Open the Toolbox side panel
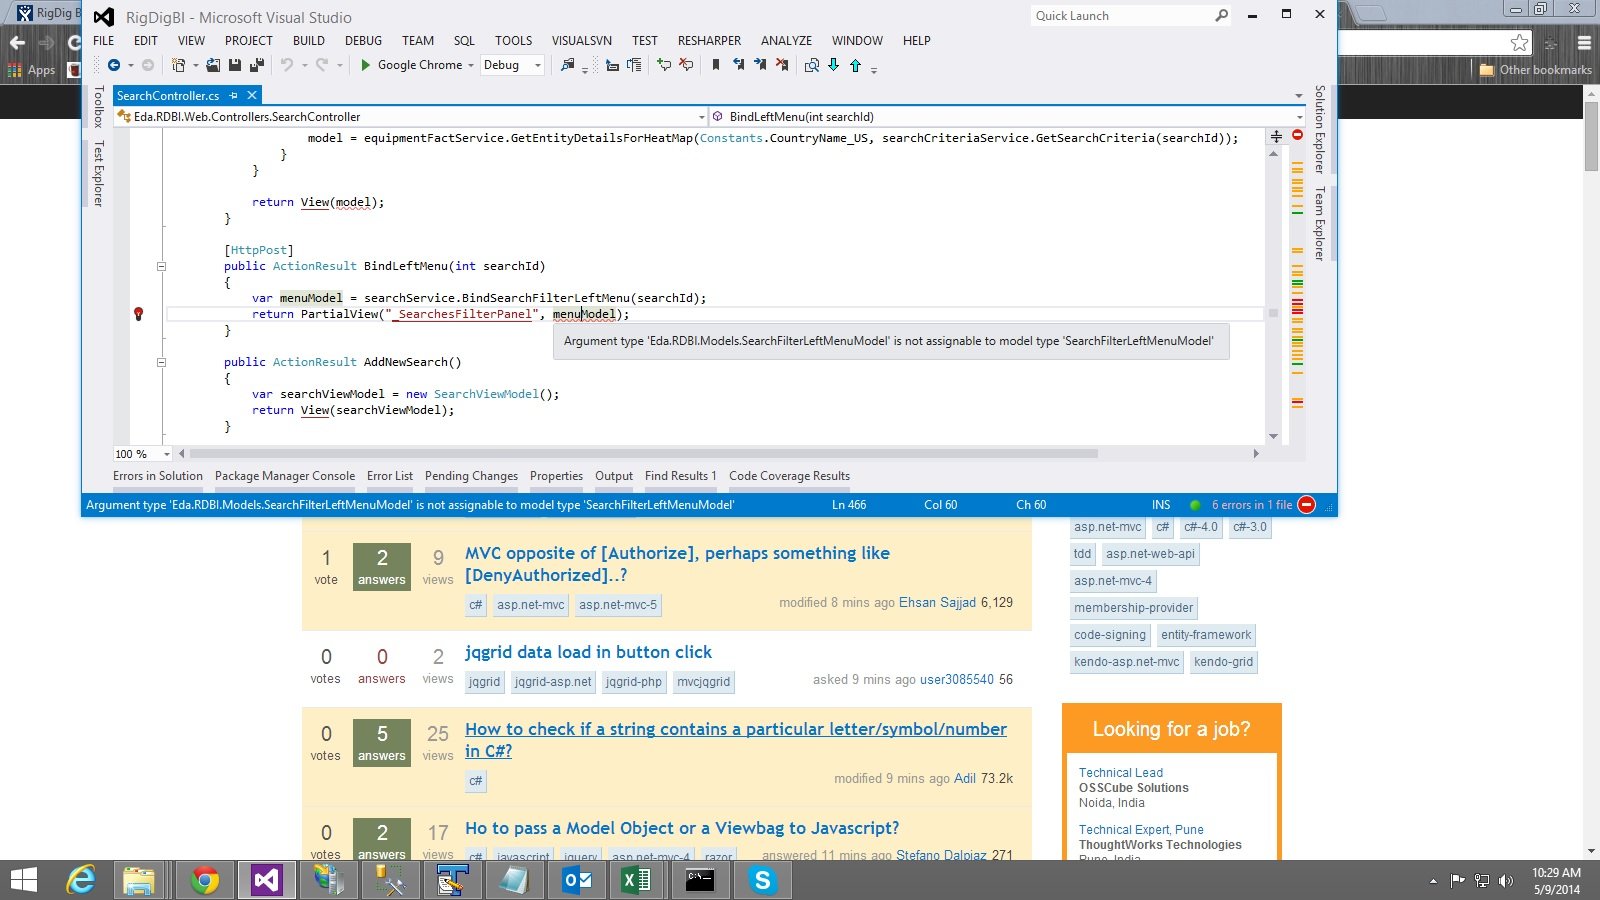 tap(98, 107)
